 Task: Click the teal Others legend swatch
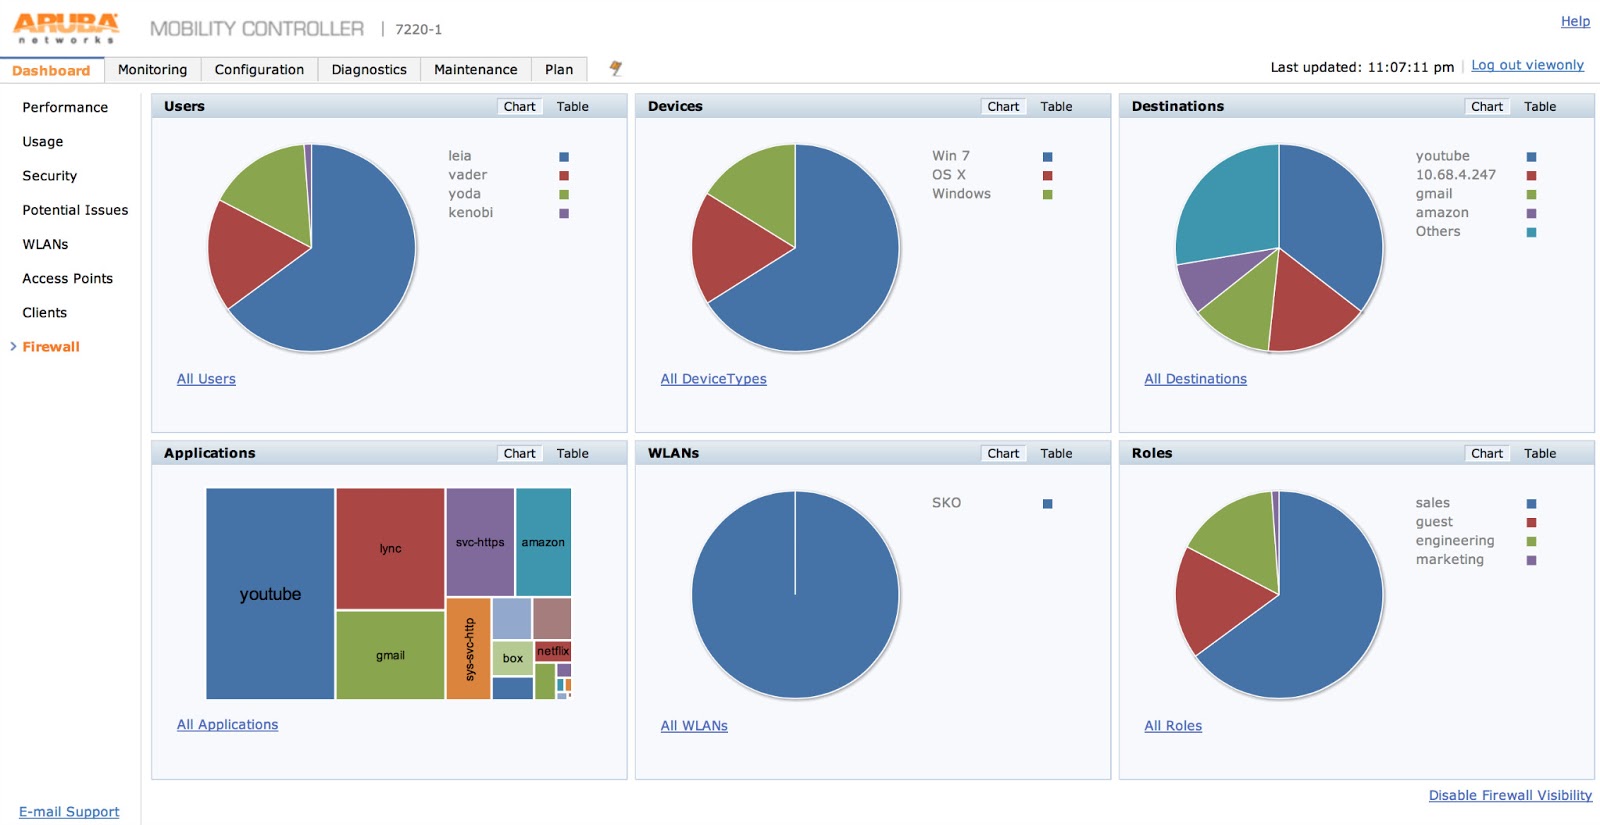(1531, 232)
